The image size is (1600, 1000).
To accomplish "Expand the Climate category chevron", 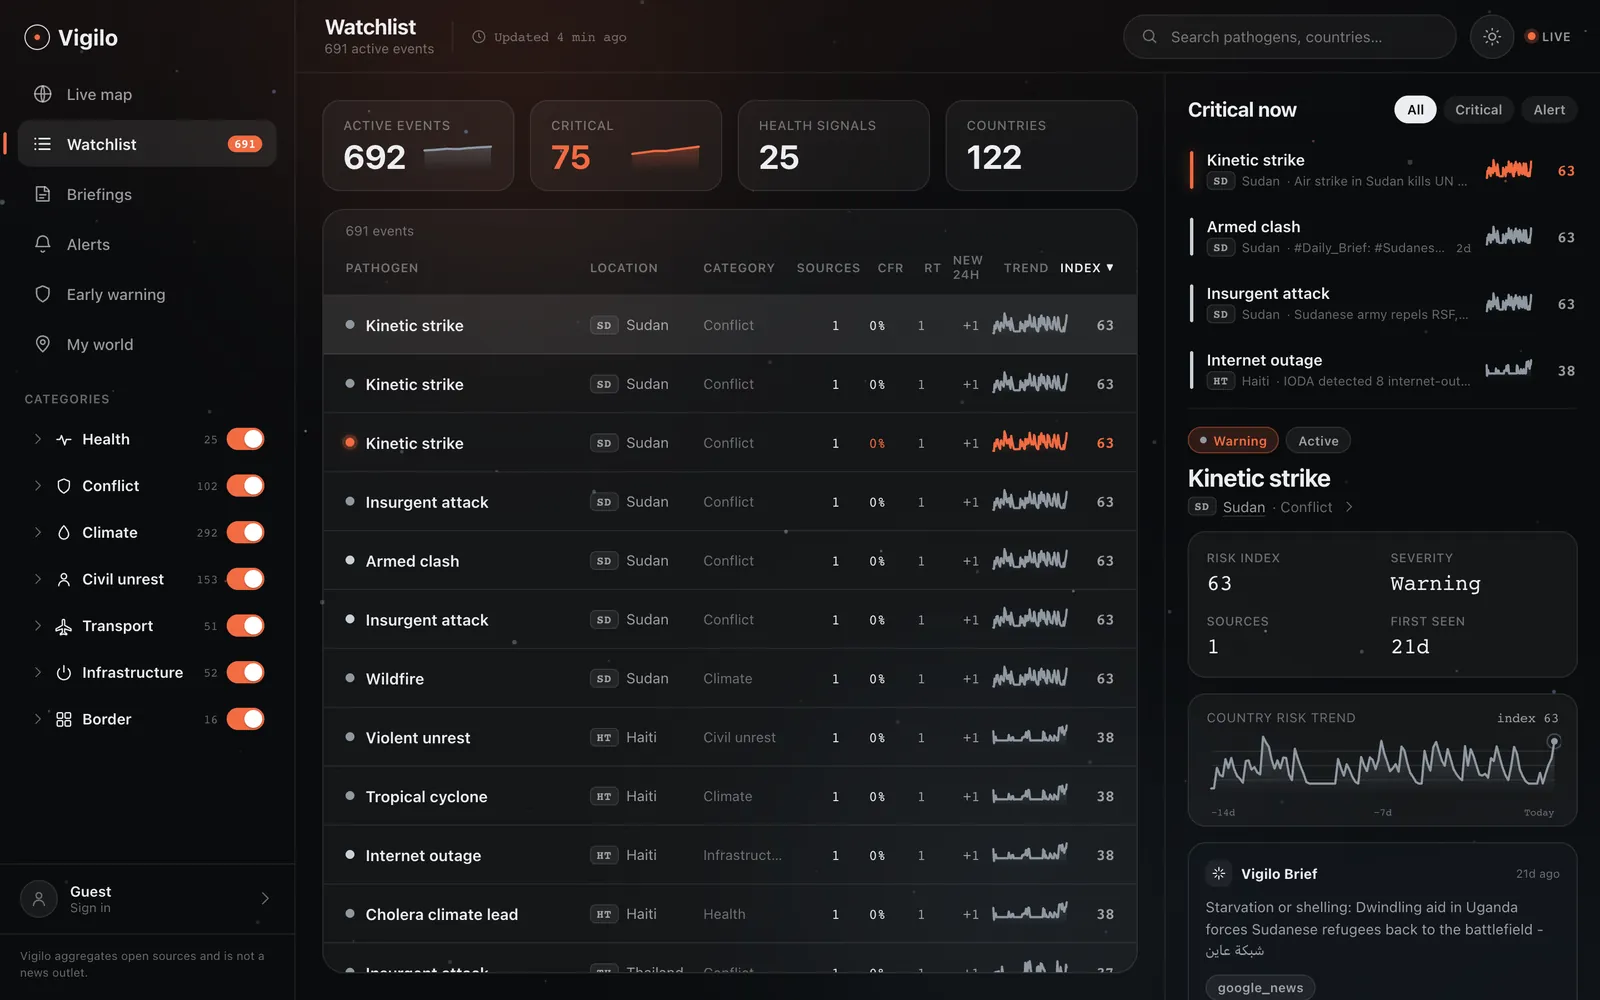I will (38, 533).
